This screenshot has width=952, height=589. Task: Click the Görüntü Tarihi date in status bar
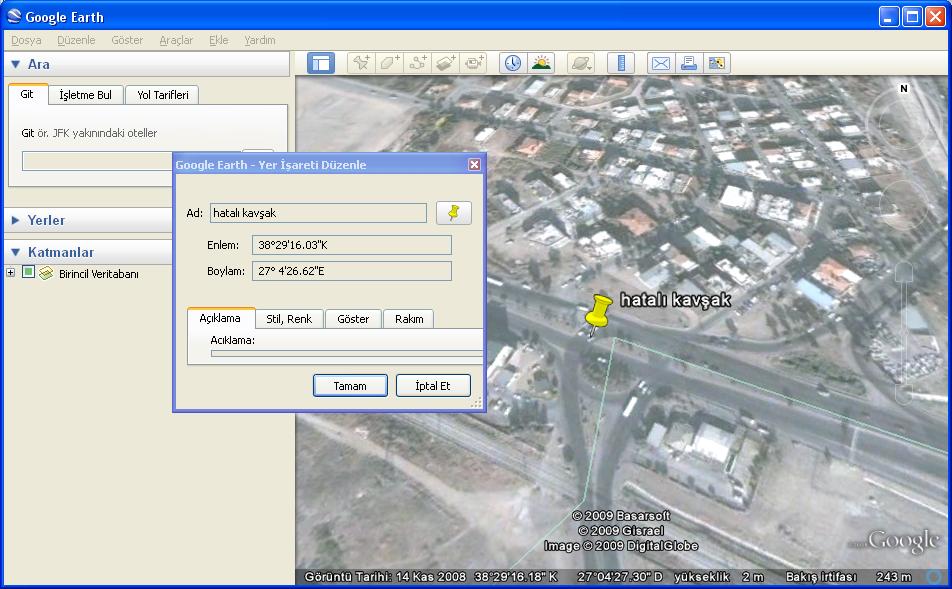click(385, 577)
